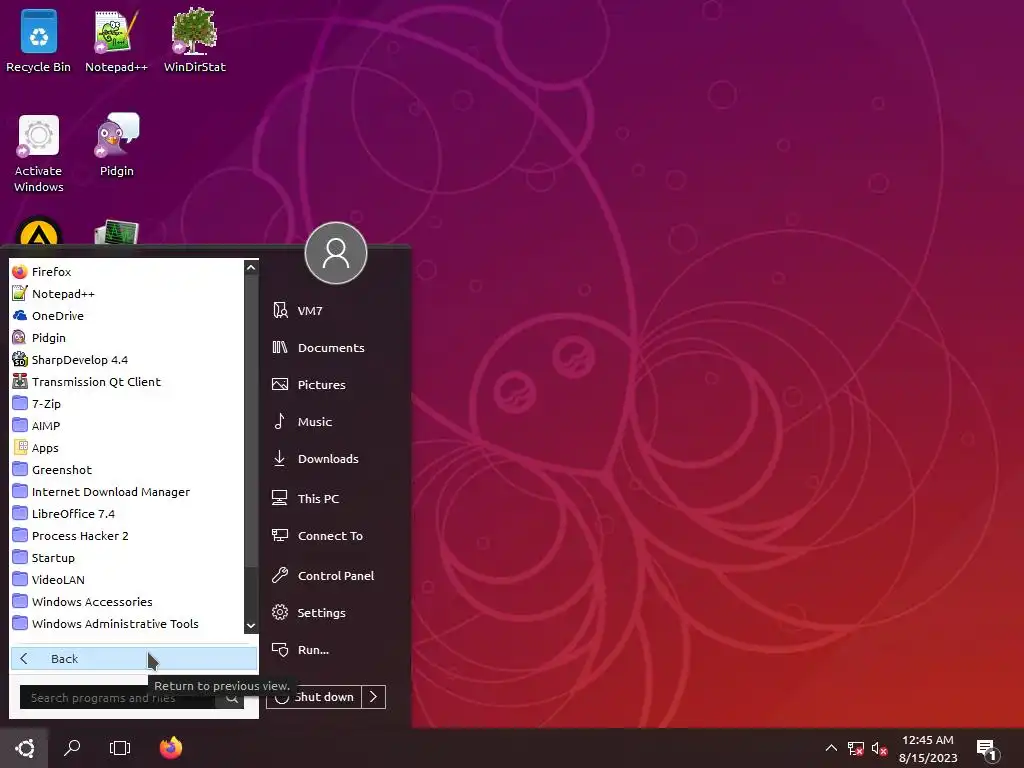Click the network status tray icon
This screenshot has width=1024, height=768.
coord(855,748)
